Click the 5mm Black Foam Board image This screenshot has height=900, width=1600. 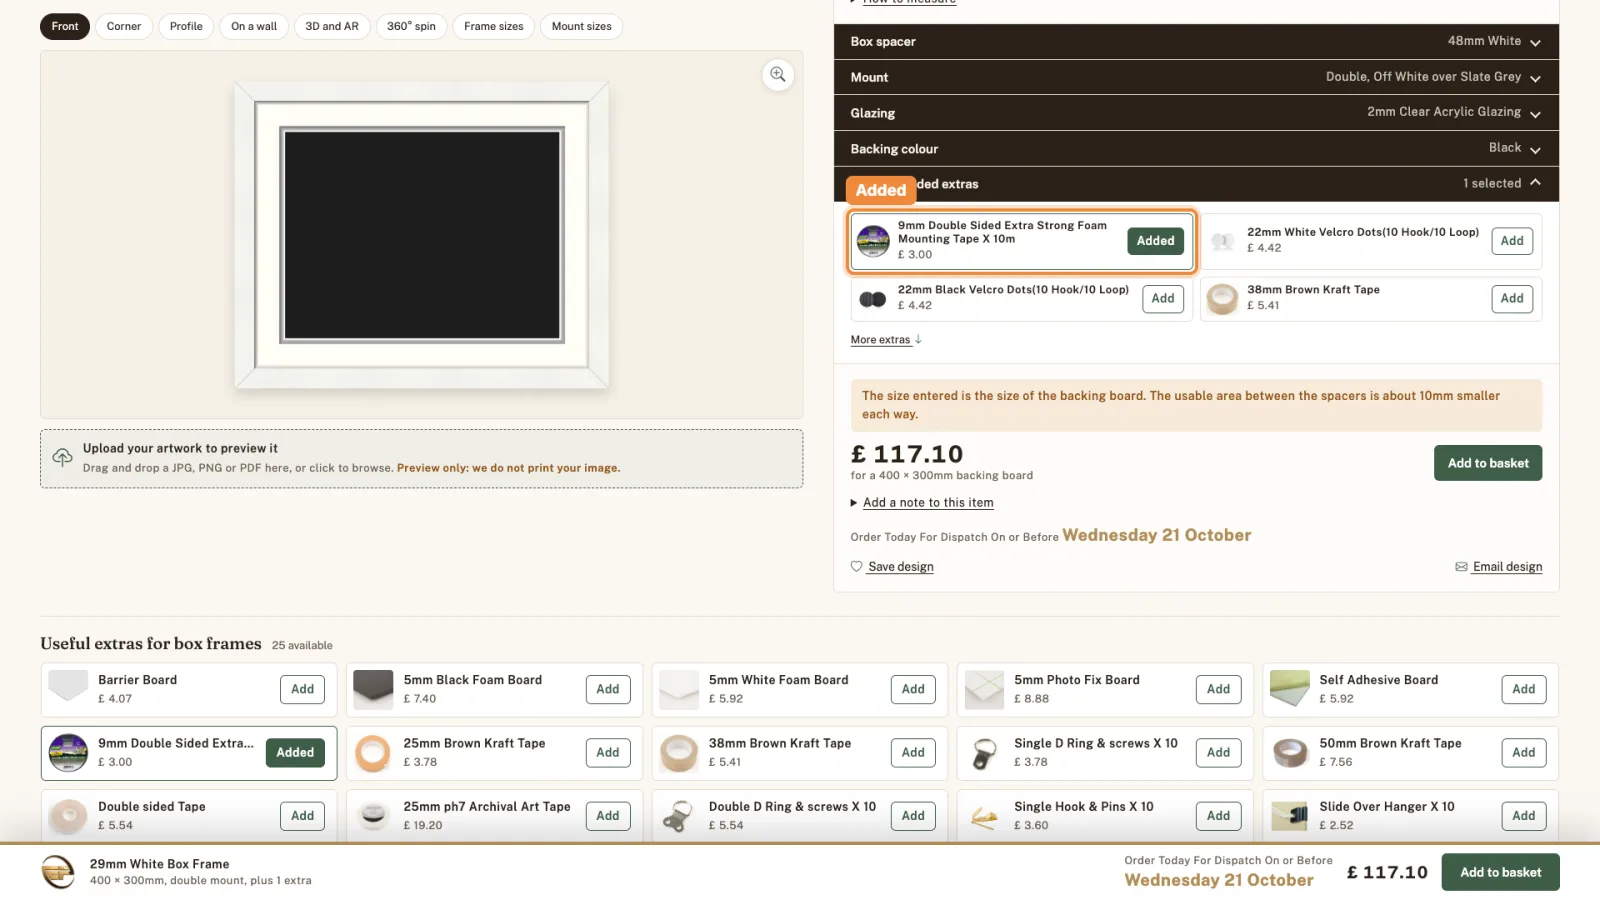[x=373, y=689]
